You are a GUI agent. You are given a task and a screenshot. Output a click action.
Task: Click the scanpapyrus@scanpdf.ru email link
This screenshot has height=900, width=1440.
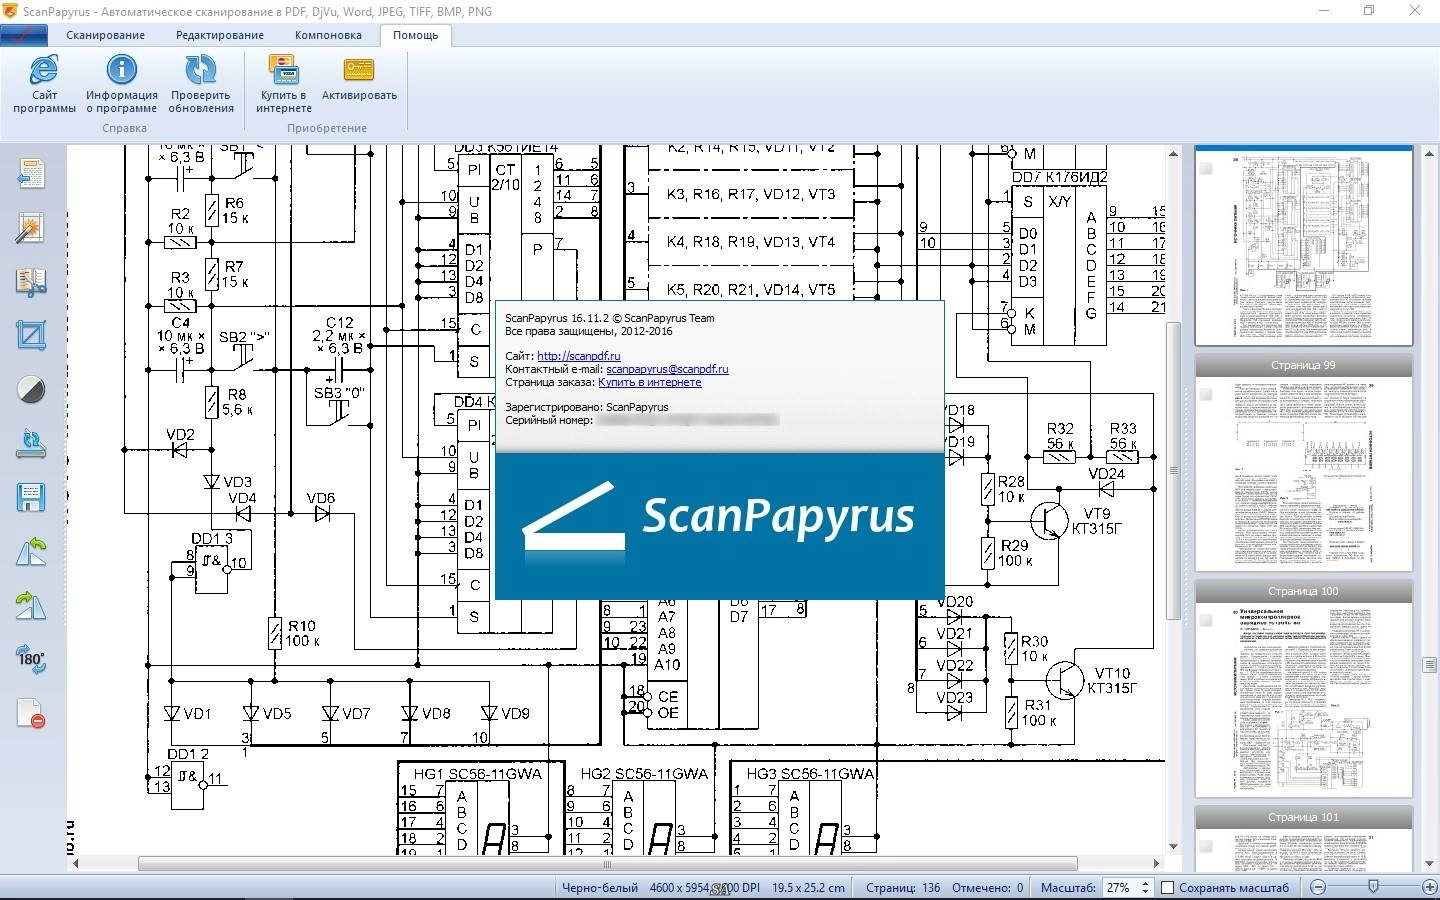click(667, 369)
